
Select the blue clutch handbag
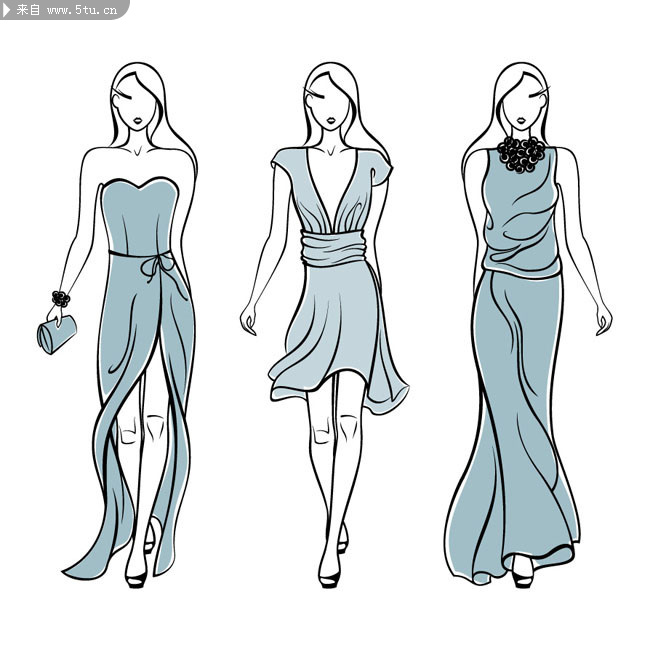point(51,336)
